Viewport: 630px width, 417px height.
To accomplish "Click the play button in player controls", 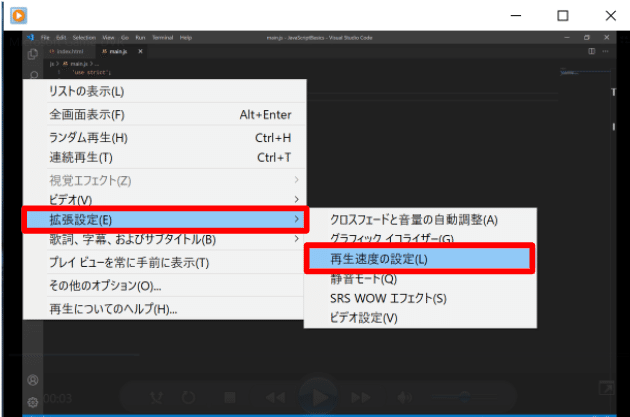I will (x=318, y=397).
